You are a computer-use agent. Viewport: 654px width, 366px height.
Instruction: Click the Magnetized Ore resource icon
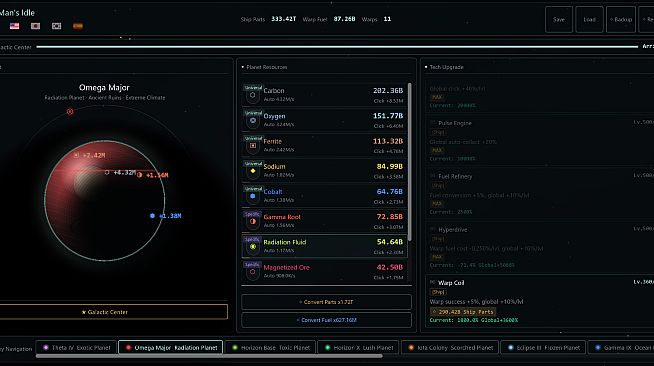point(253,272)
